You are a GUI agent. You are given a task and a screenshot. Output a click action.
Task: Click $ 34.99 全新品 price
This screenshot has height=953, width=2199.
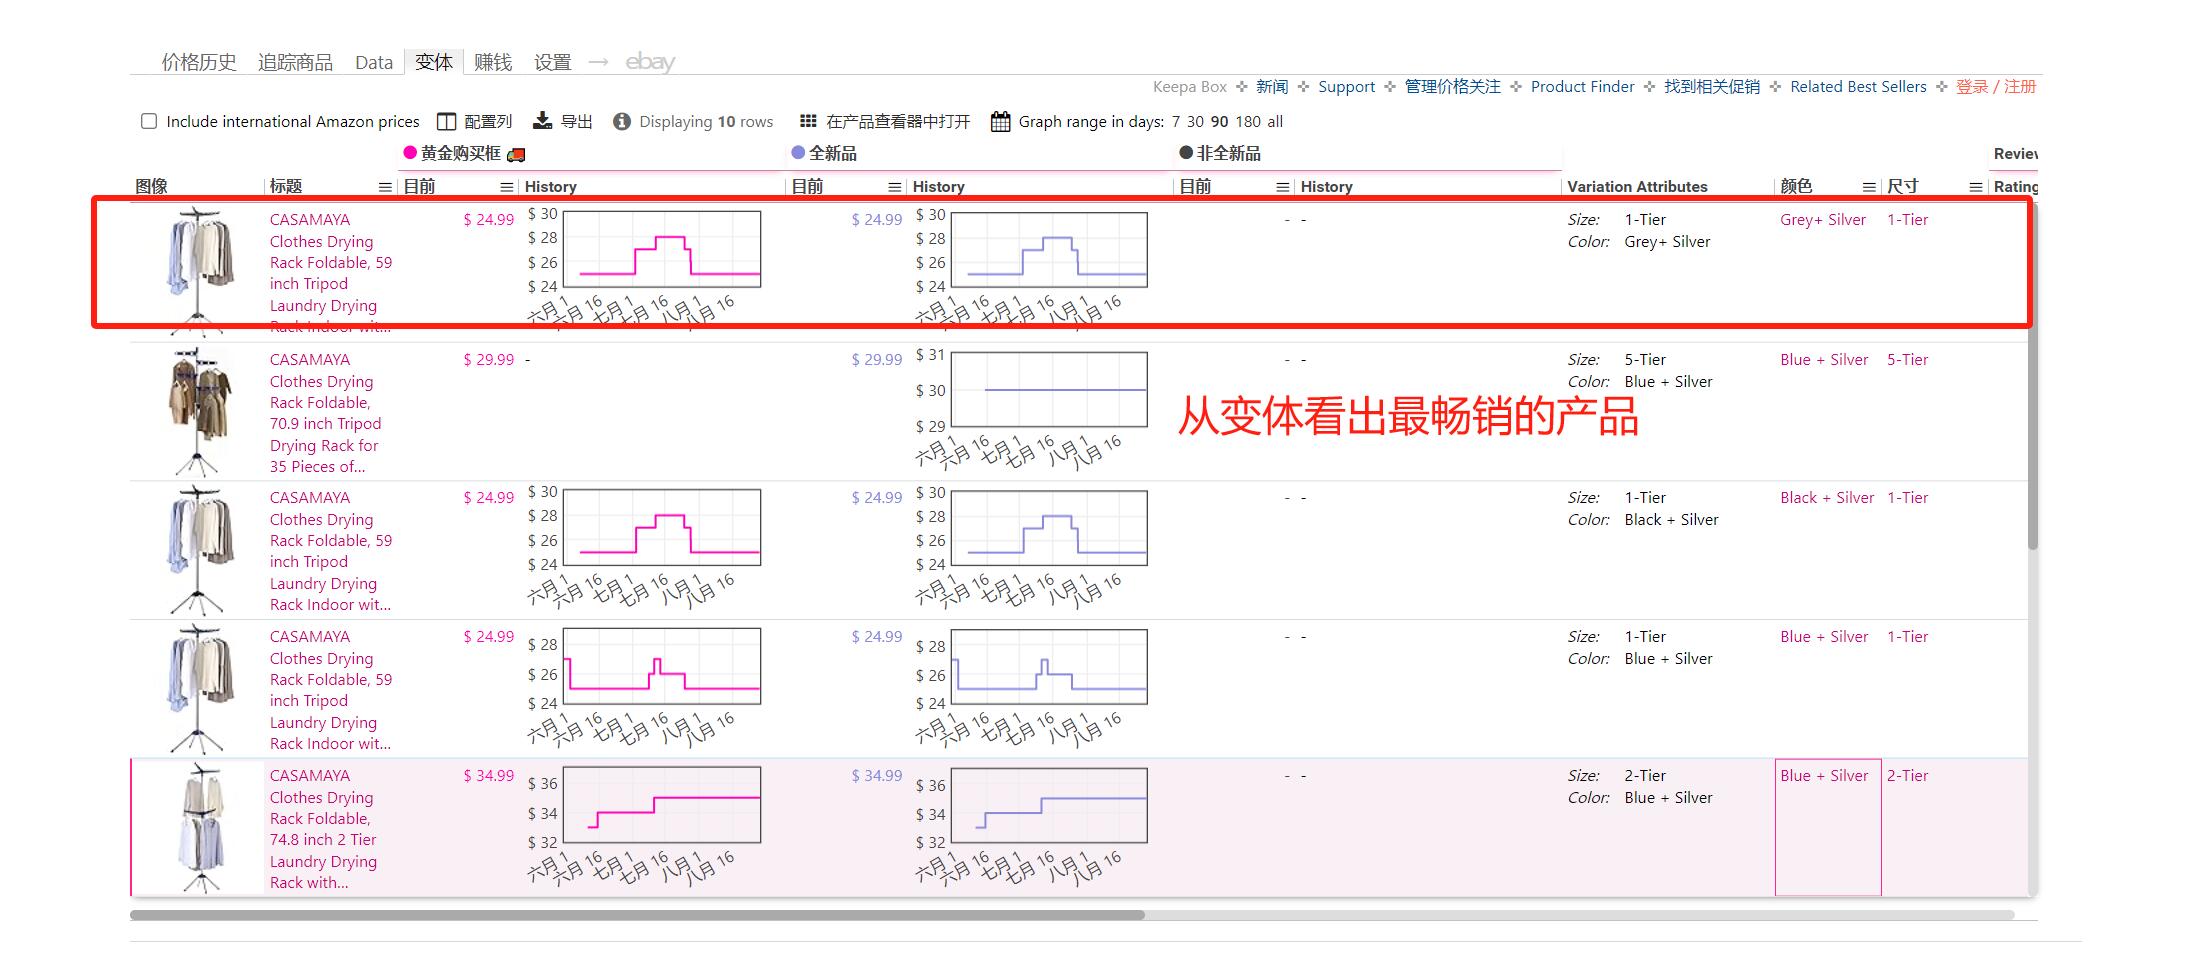[x=876, y=776]
